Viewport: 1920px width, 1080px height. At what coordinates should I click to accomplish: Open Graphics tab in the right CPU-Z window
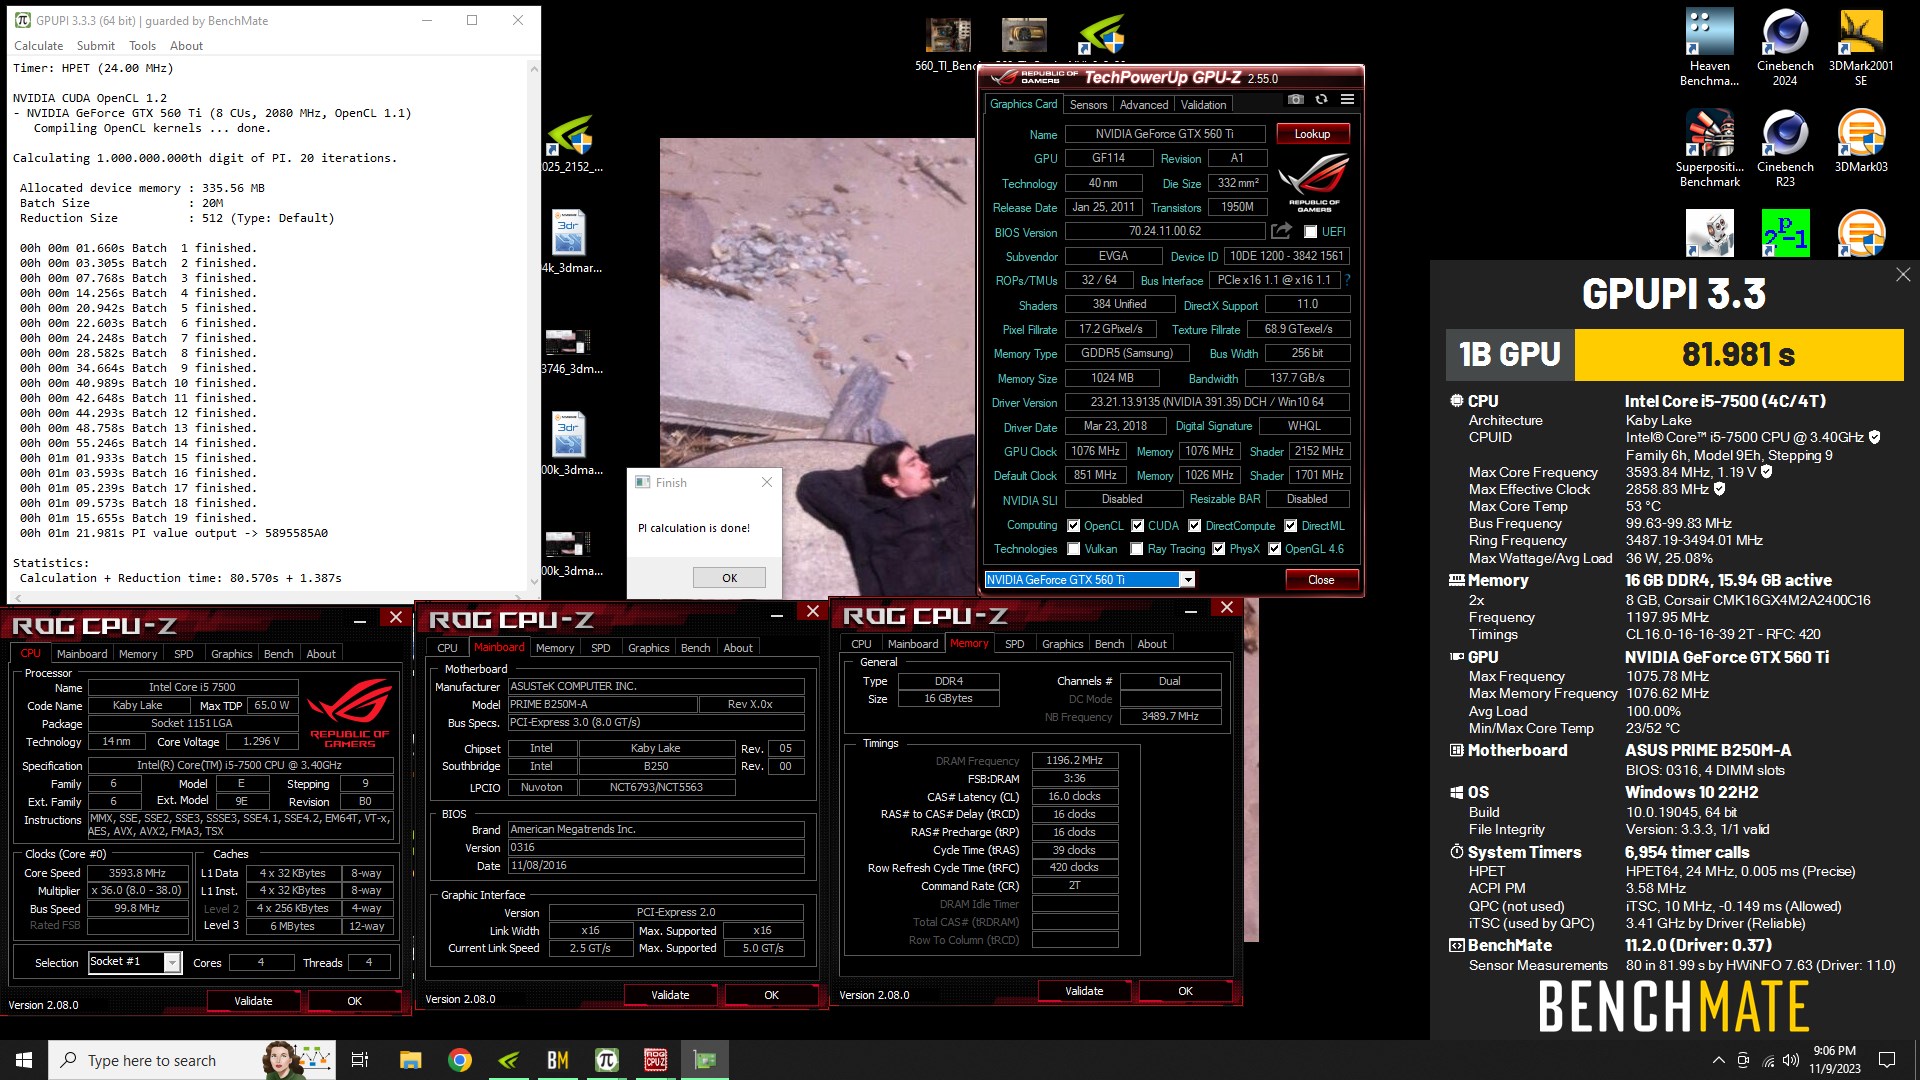point(1062,644)
